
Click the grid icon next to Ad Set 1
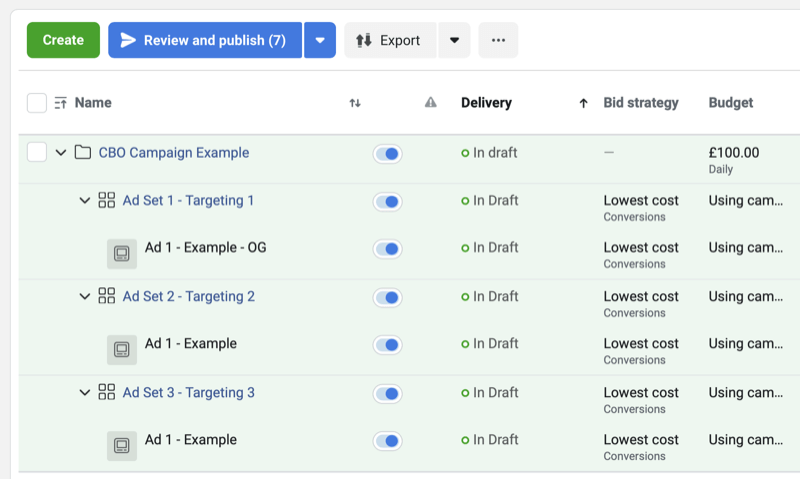point(107,200)
